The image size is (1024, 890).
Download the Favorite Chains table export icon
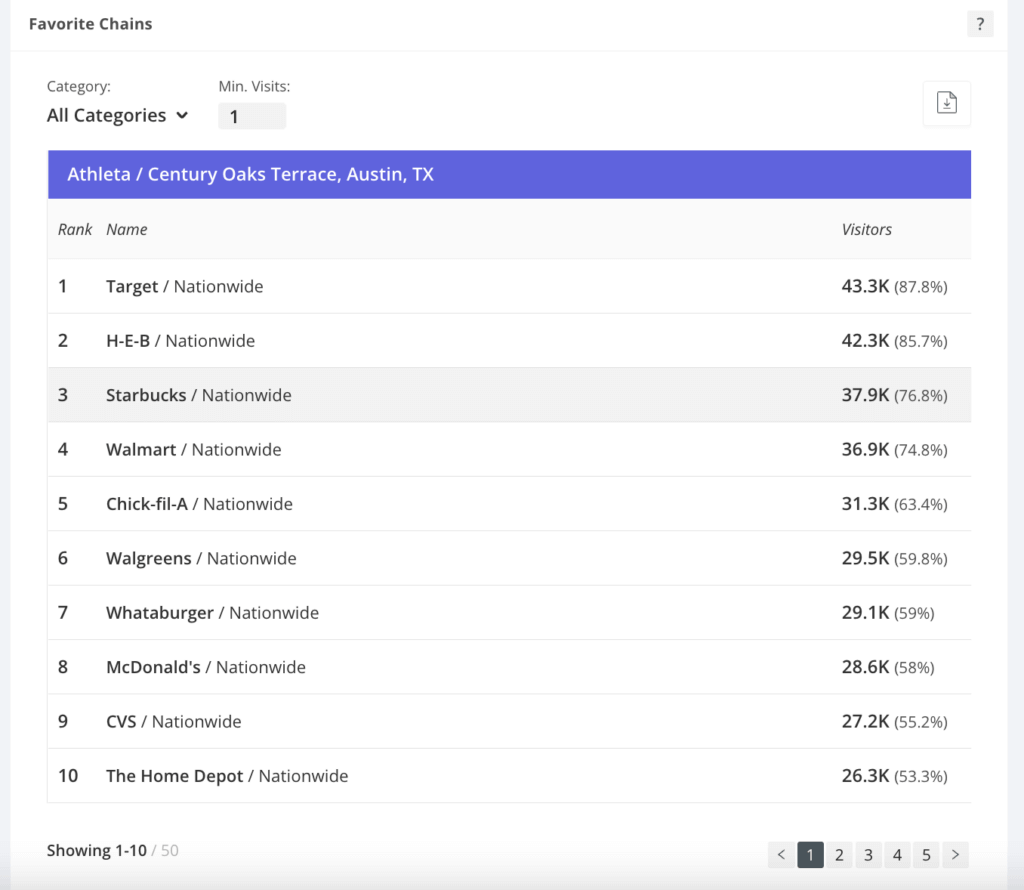coord(946,103)
